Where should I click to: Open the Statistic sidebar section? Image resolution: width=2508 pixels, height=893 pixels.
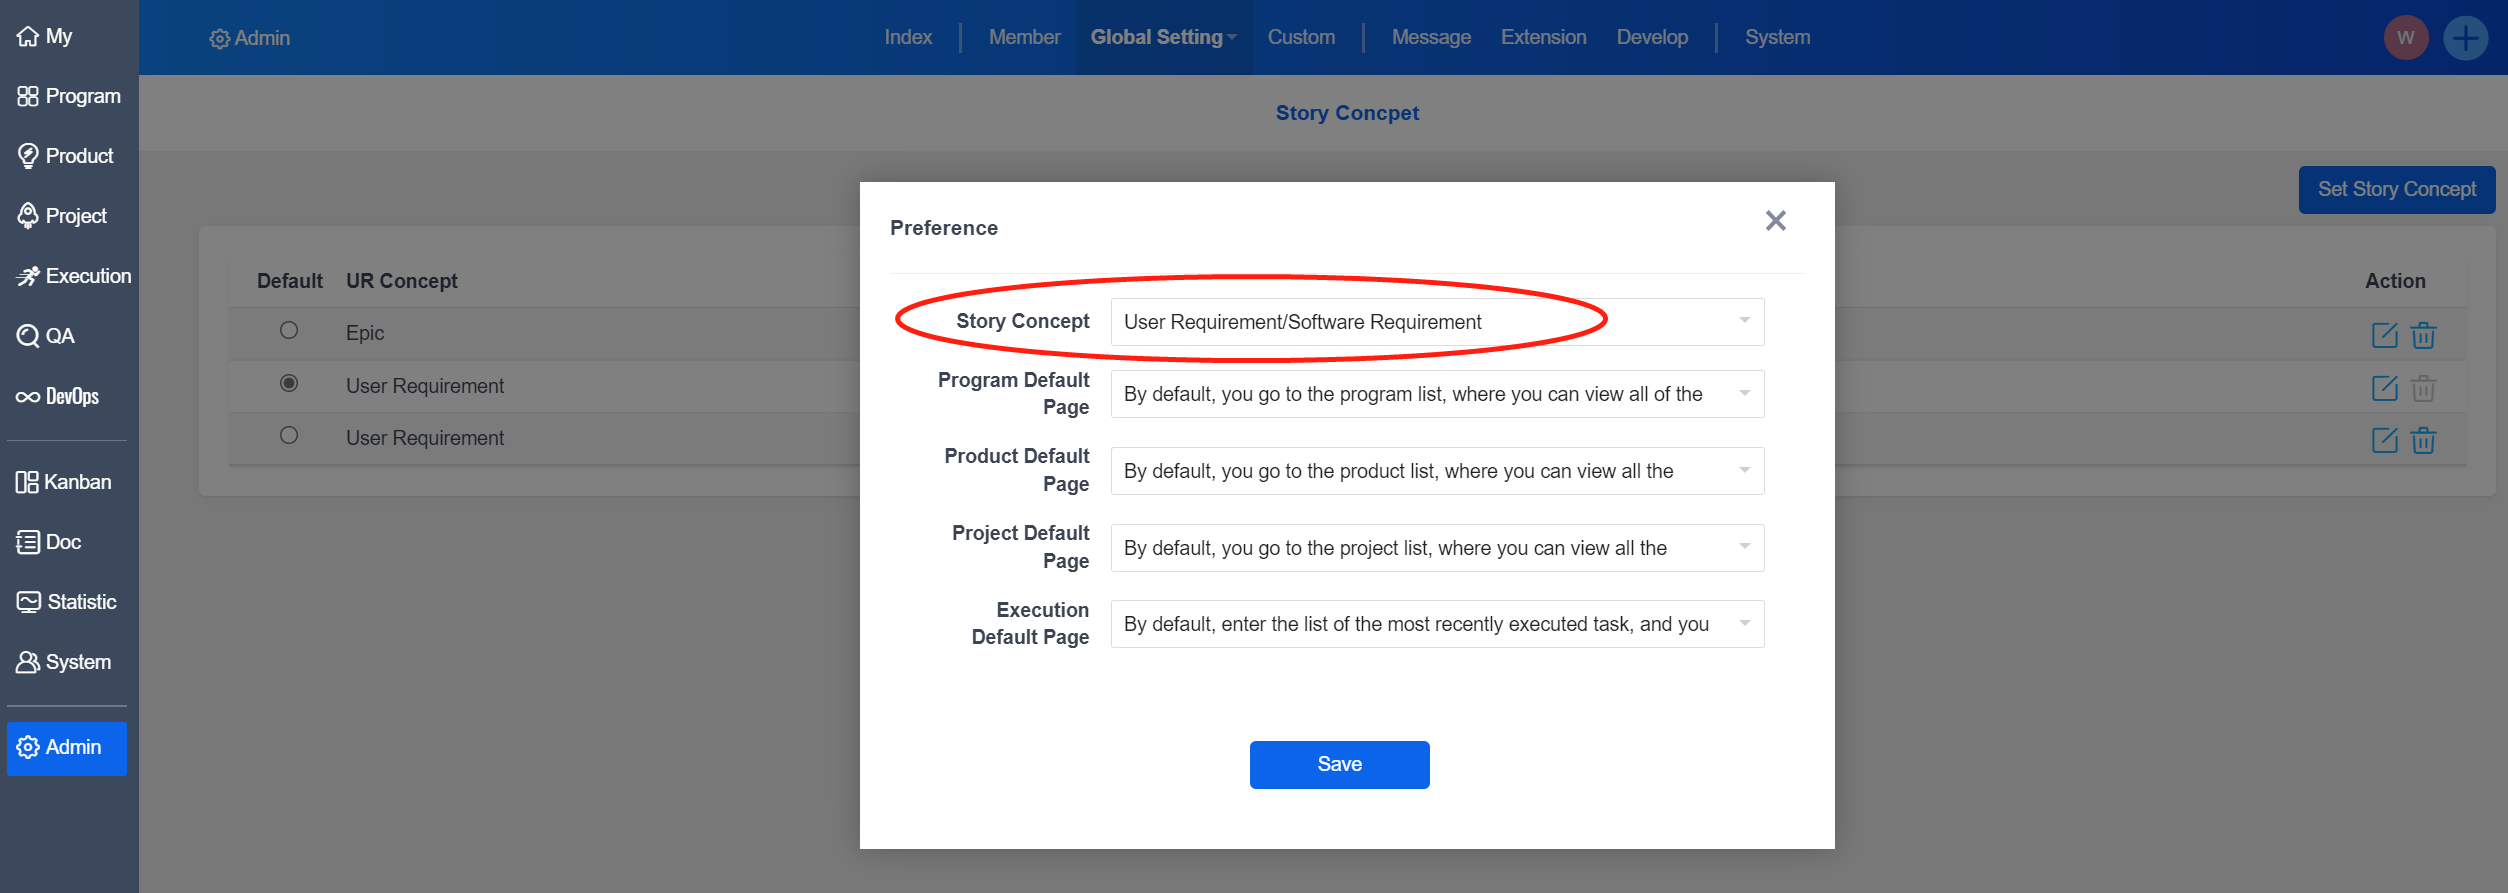(x=67, y=602)
